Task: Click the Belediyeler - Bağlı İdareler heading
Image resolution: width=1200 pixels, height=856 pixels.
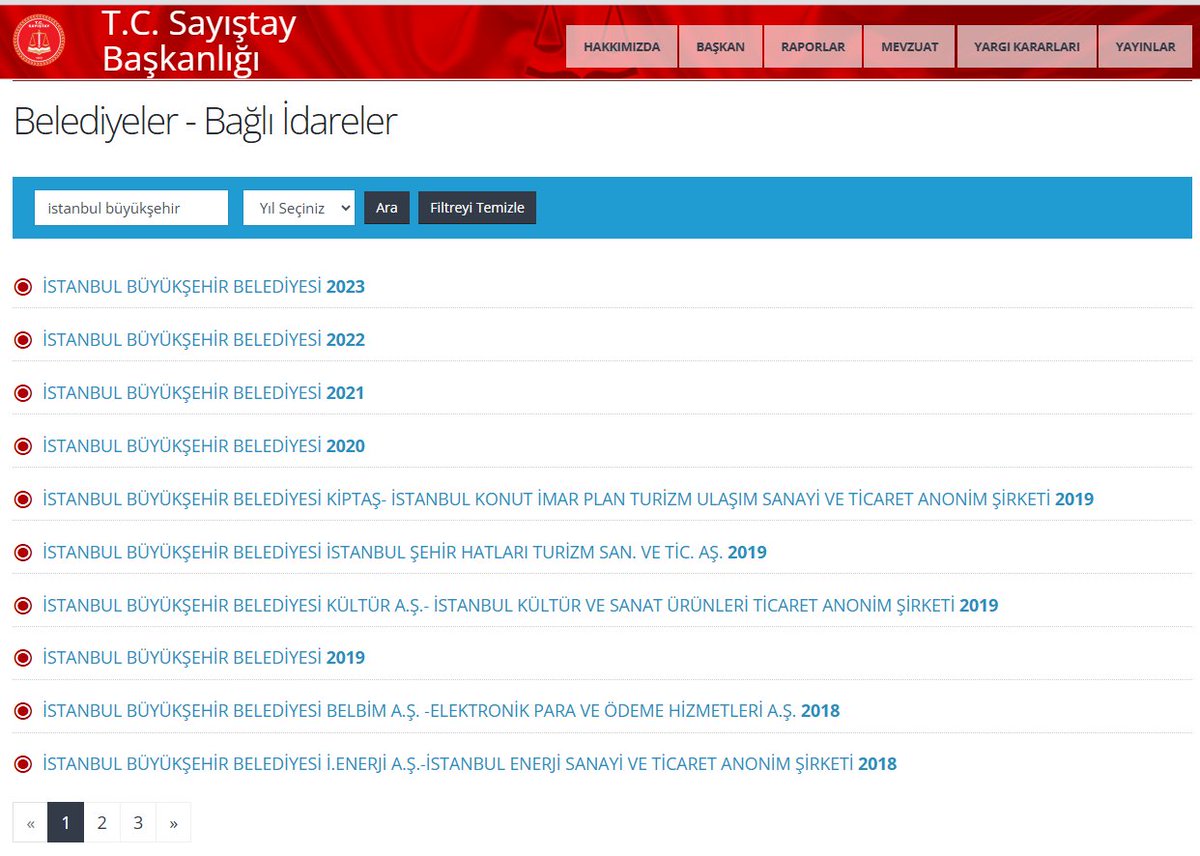Action: point(205,121)
